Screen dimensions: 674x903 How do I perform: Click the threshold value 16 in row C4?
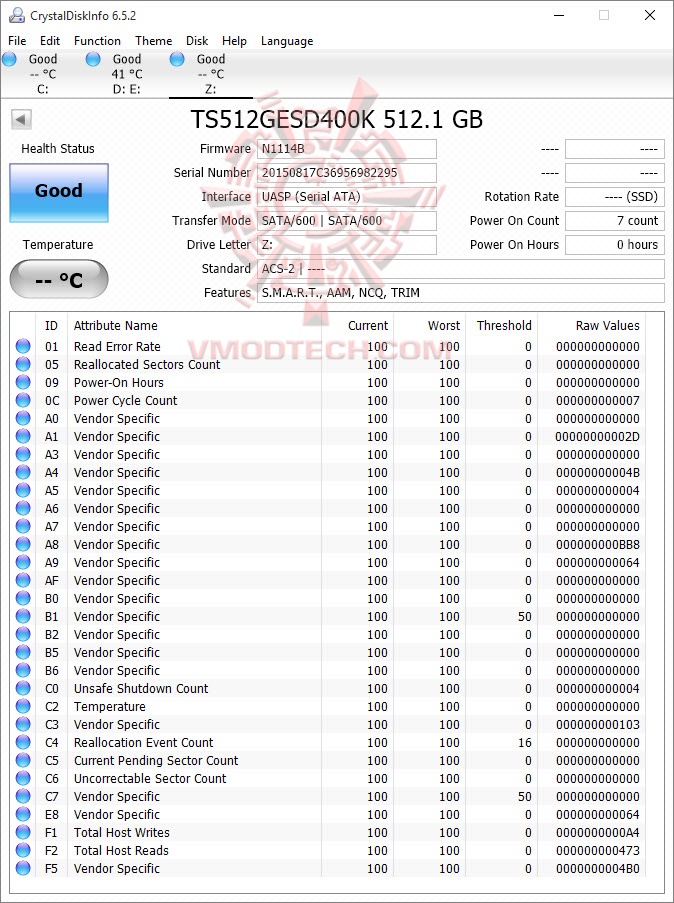[x=524, y=742]
